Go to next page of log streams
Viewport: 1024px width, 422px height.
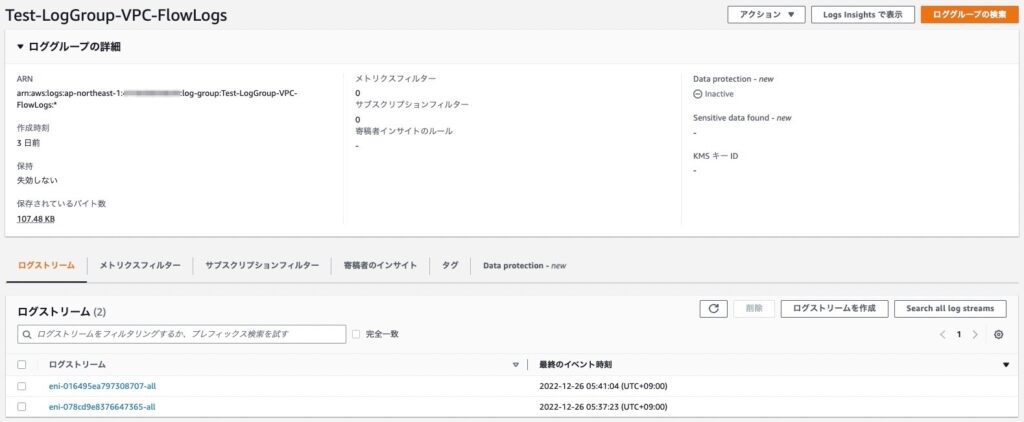click(975, 334)
